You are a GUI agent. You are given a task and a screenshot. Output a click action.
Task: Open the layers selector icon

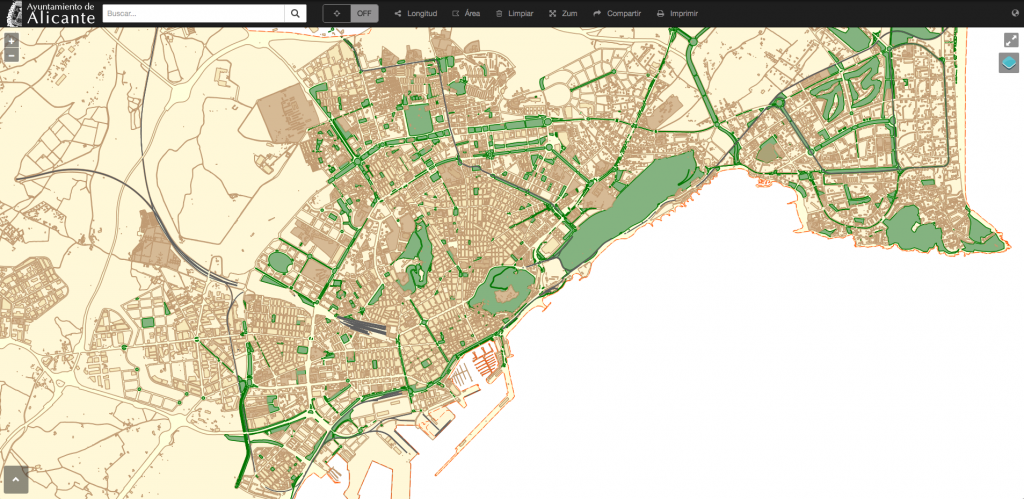coord(1009,63)
